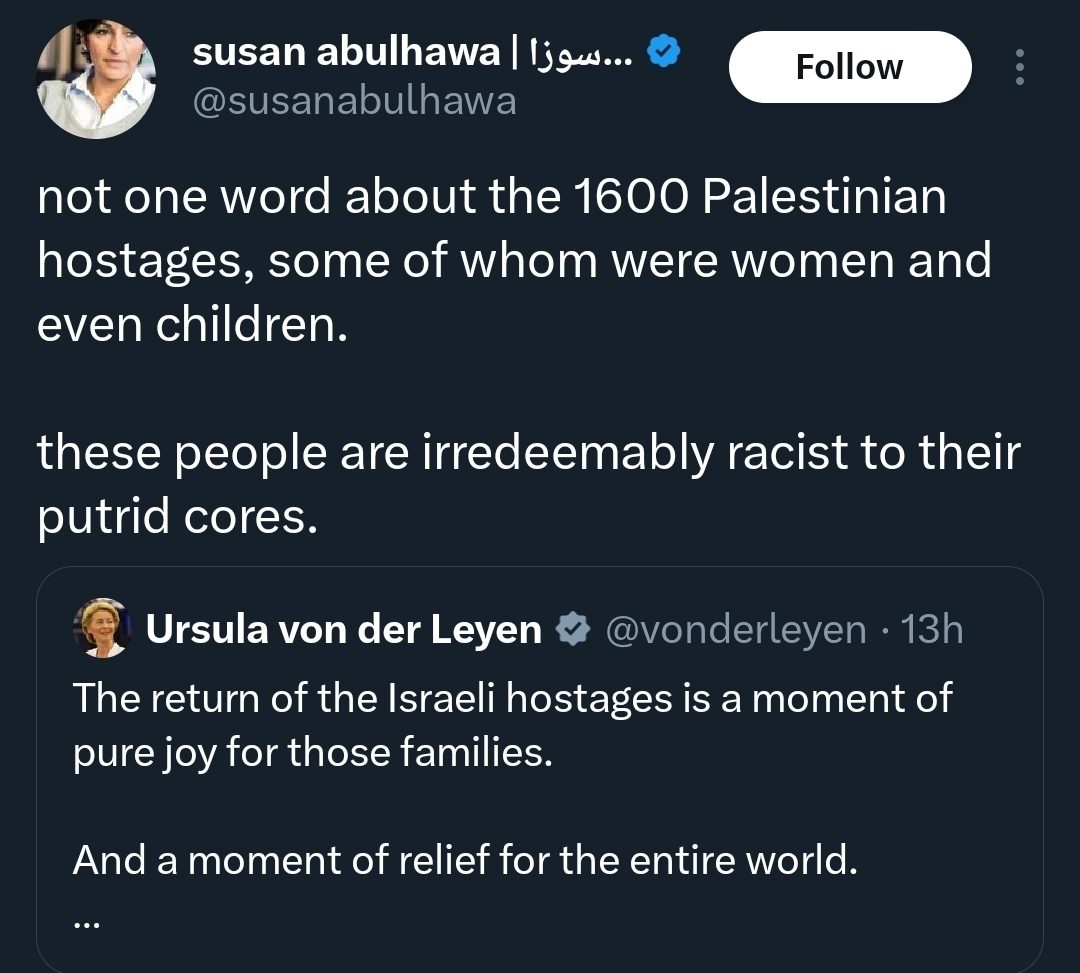
Task: Click the 13h timestamp of quoted post
Action: click(x=932, y=630)
